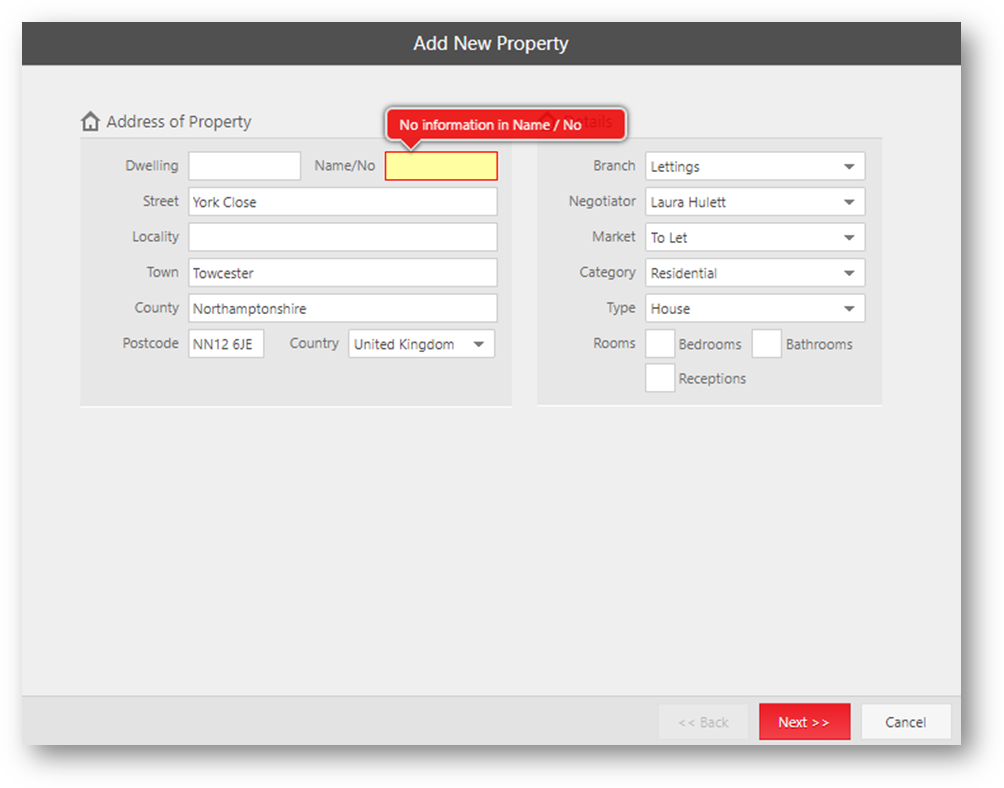Click the Town field containing Towcester

pos(343,273)
